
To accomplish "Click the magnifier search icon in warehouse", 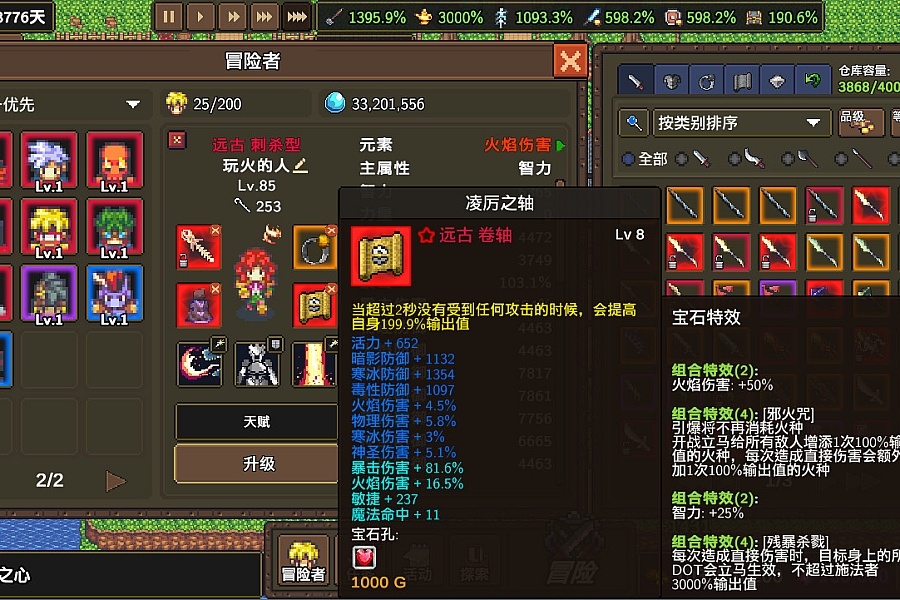I will click(634, 123).
